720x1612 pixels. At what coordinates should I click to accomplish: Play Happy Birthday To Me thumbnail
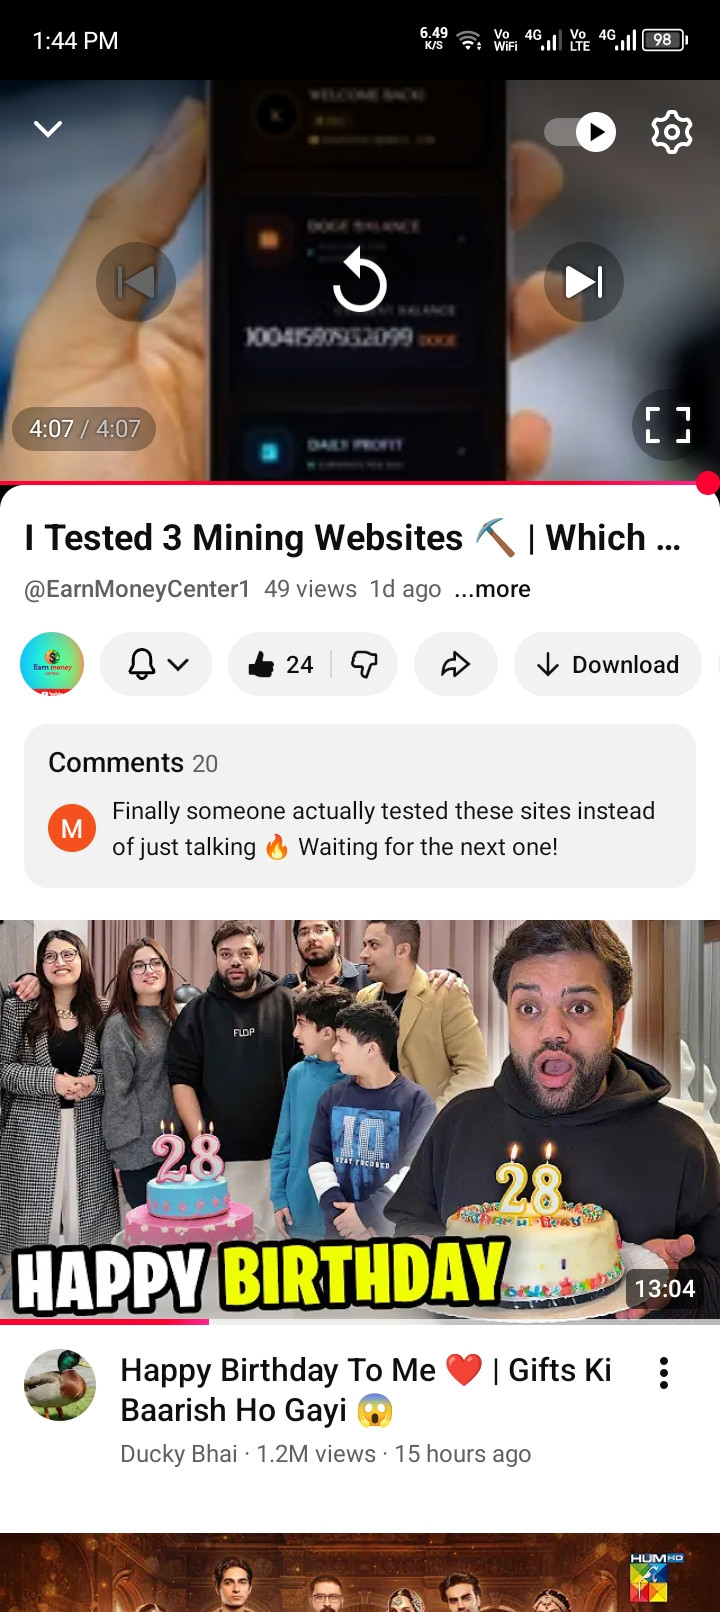tap(360, 1120)
